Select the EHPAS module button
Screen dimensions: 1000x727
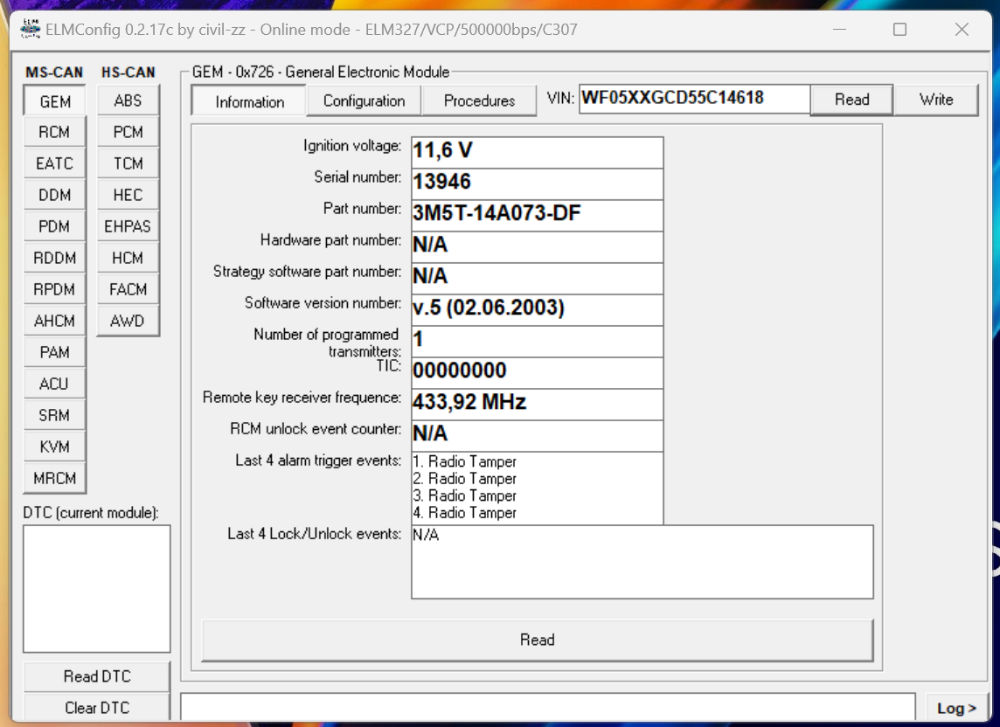[x=128, y=226]
